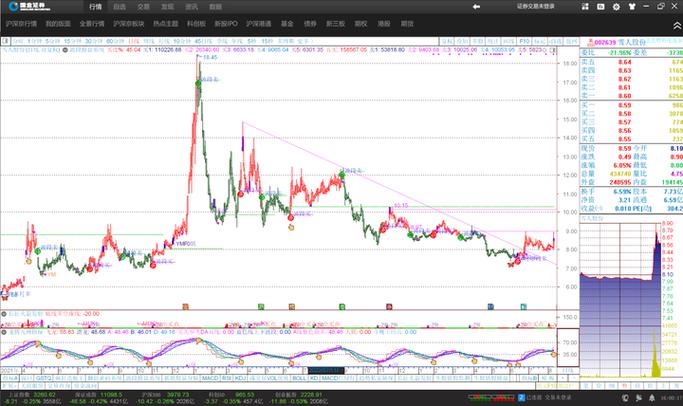This screenshot has width=683, height=406.
Task: Select the 45日线 chart period
Action: [204, 41]
